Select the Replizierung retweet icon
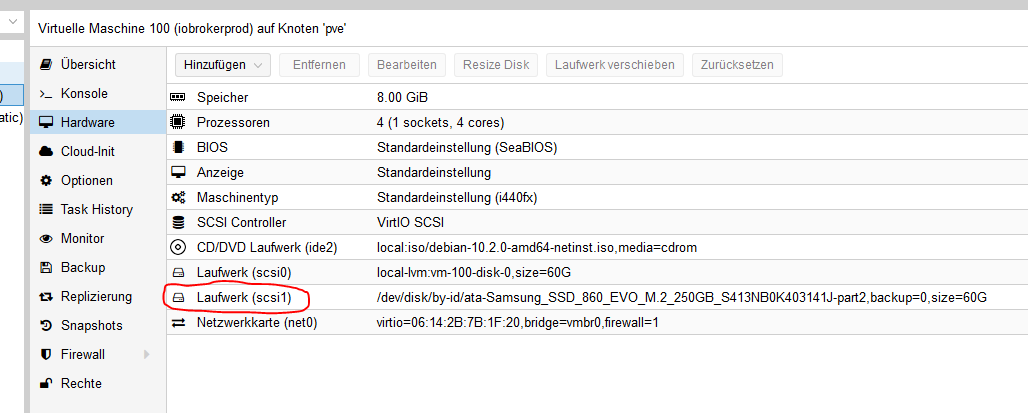This screenshot has width=1028, height=413. (46, 296)
